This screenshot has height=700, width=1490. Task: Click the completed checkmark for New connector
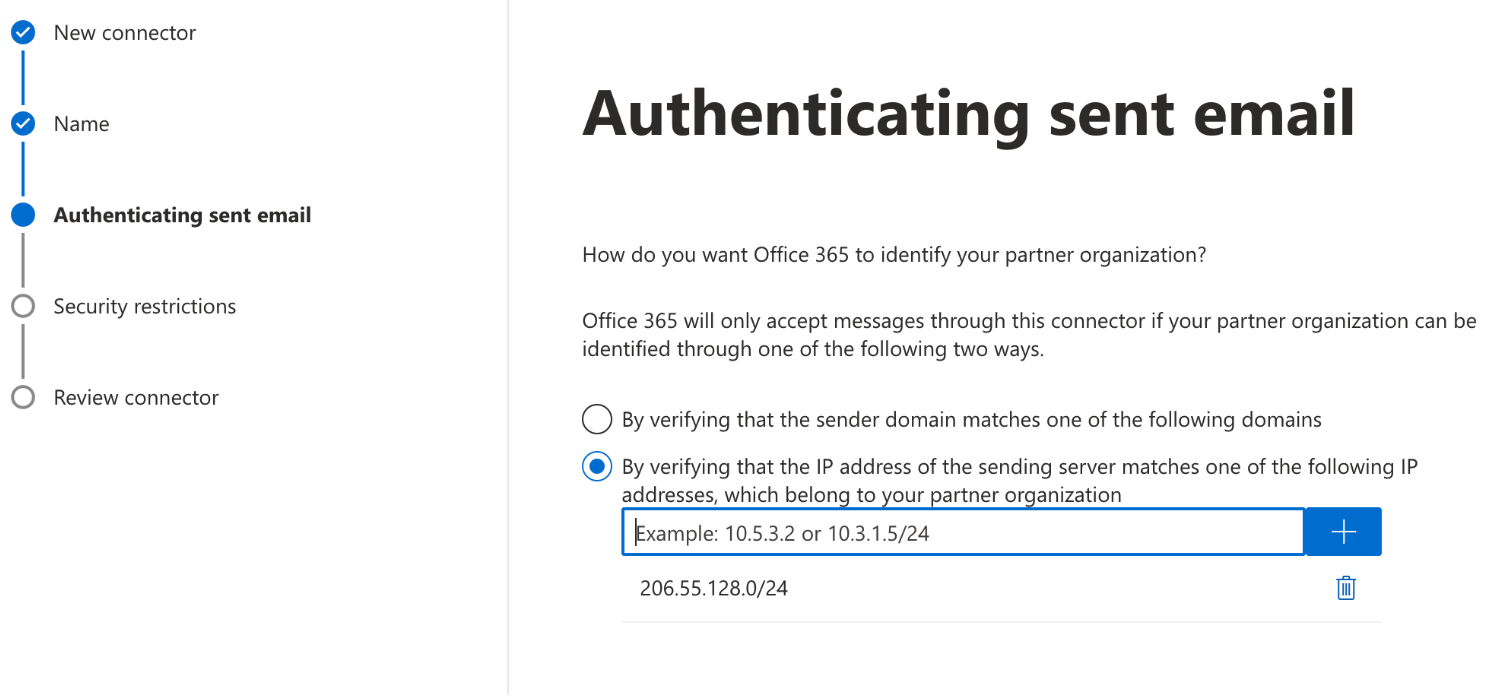click(22, 31)
